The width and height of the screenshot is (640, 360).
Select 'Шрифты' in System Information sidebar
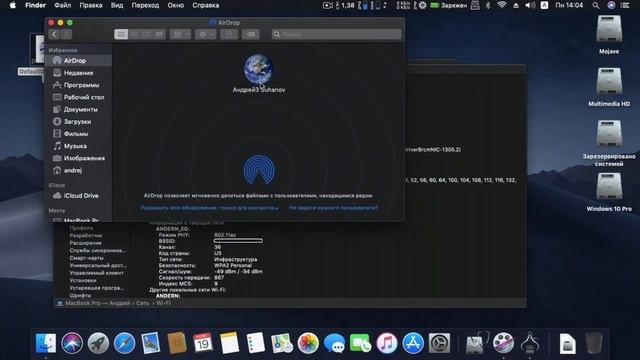(x=80, y=295)
